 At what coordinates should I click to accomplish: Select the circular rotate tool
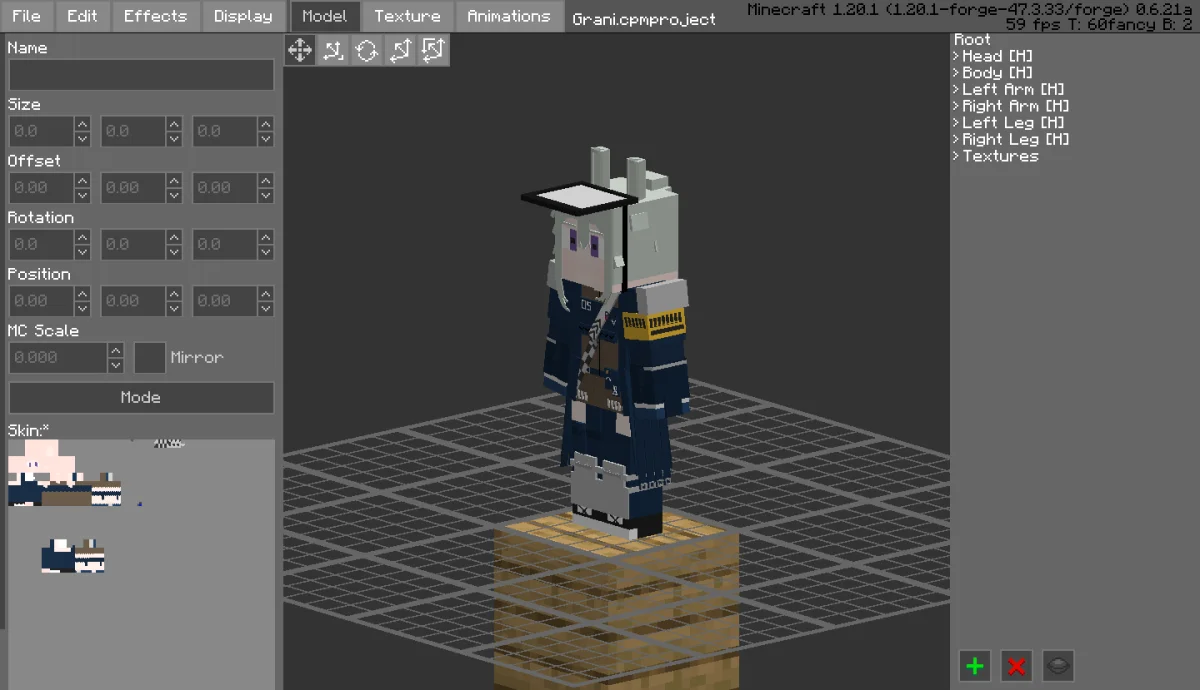tap(367, 51)
